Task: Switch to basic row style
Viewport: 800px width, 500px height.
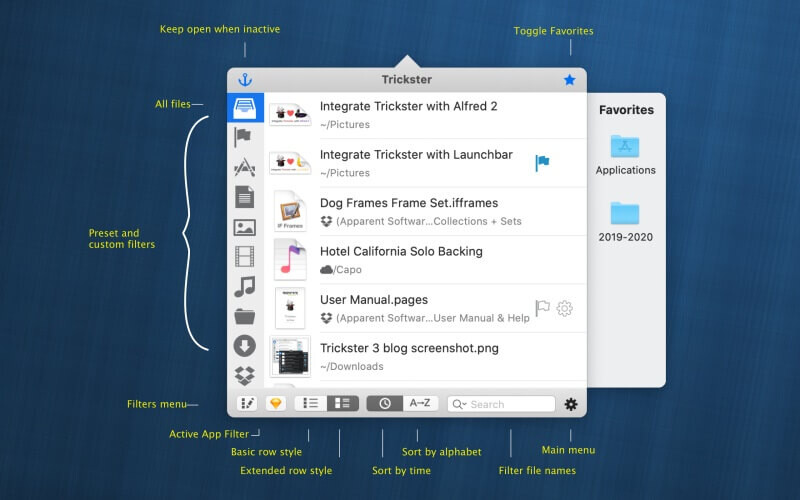Action: click(311, 404)
